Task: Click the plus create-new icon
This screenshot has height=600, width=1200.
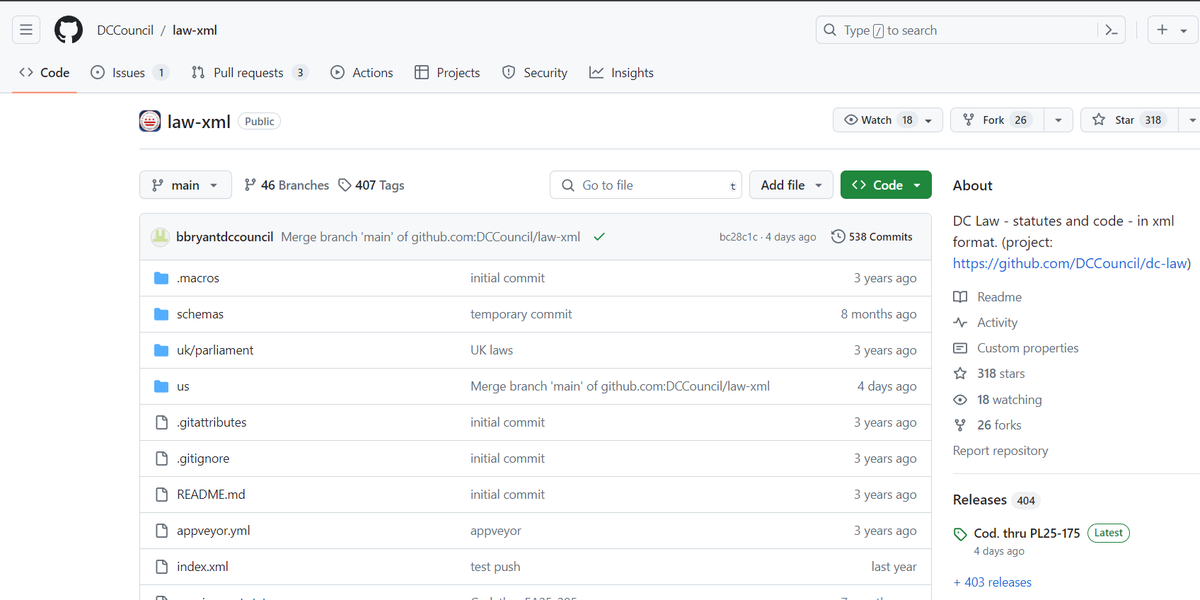Action: [1162, 30]
